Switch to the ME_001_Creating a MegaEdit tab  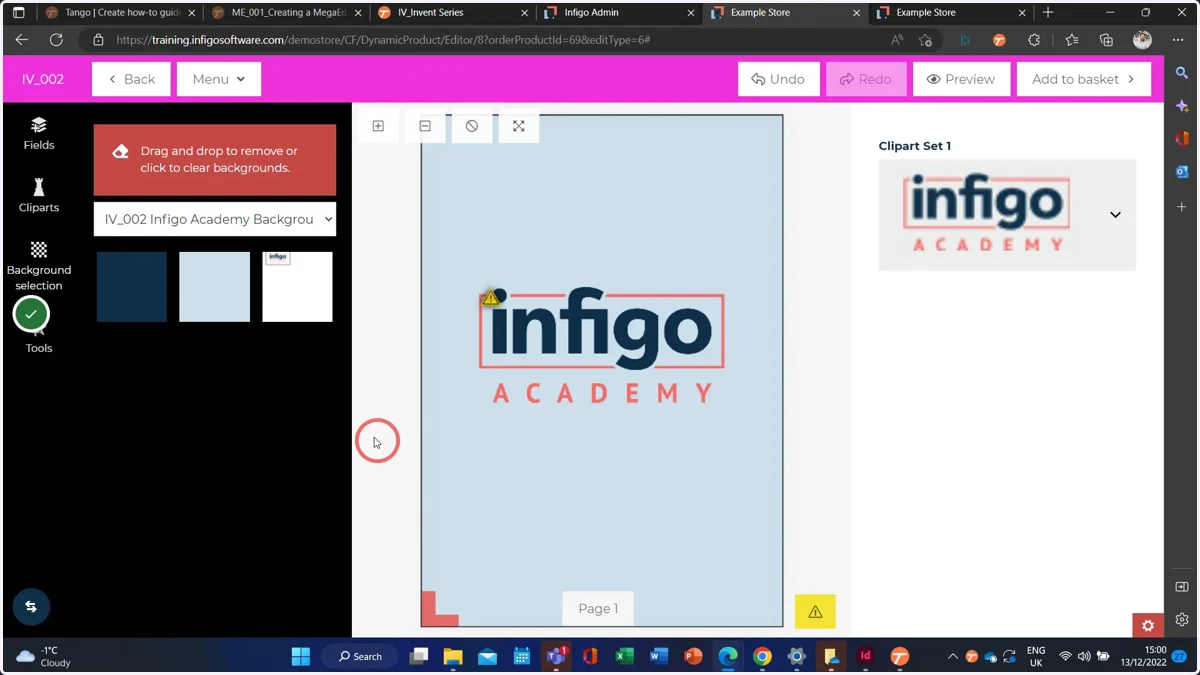tap(286, 13)
